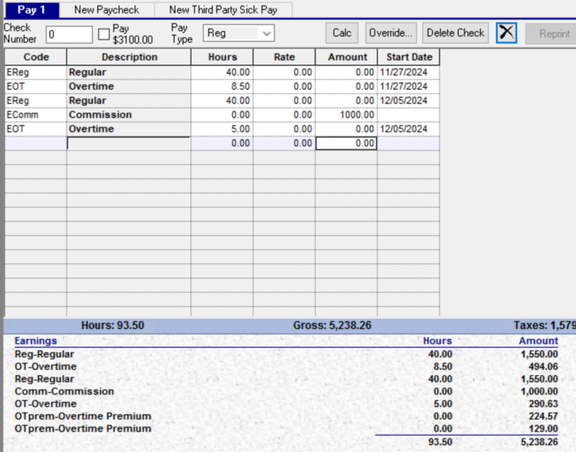Screen dimensions: 576x452
Task: Click the Code column header
Action: [x=36, y=57]
